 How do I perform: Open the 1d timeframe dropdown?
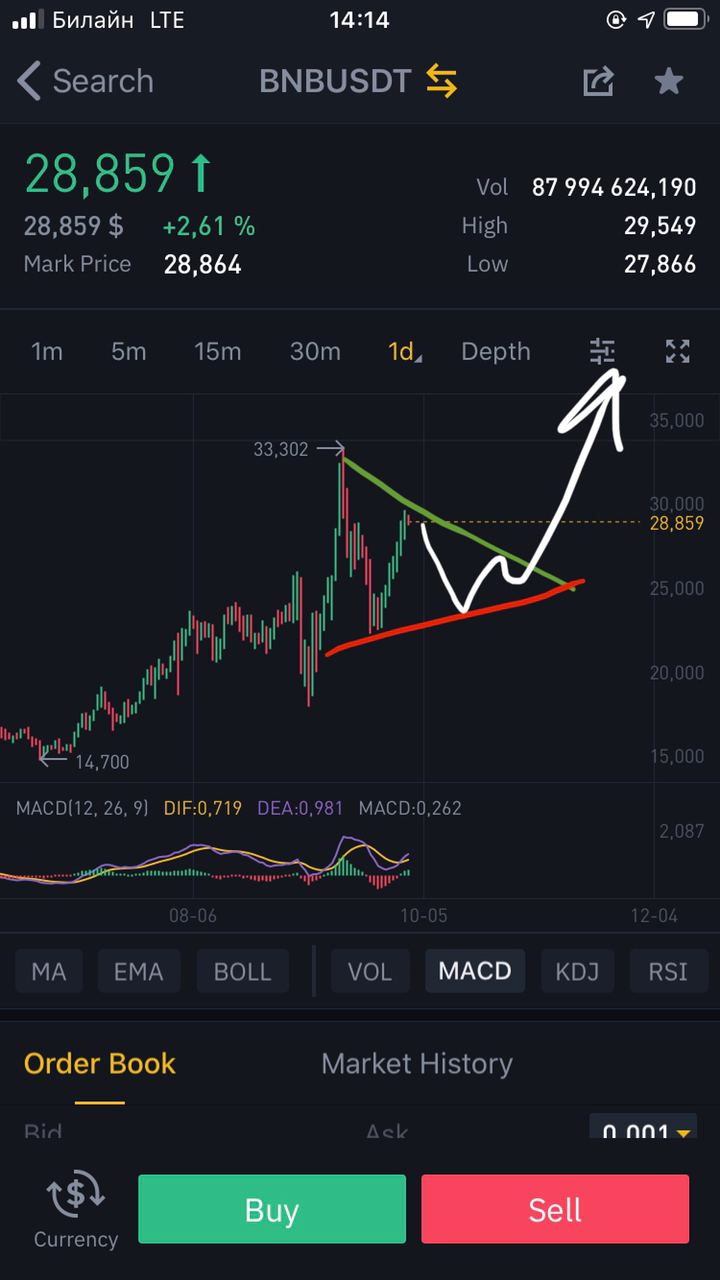(404, 351)
